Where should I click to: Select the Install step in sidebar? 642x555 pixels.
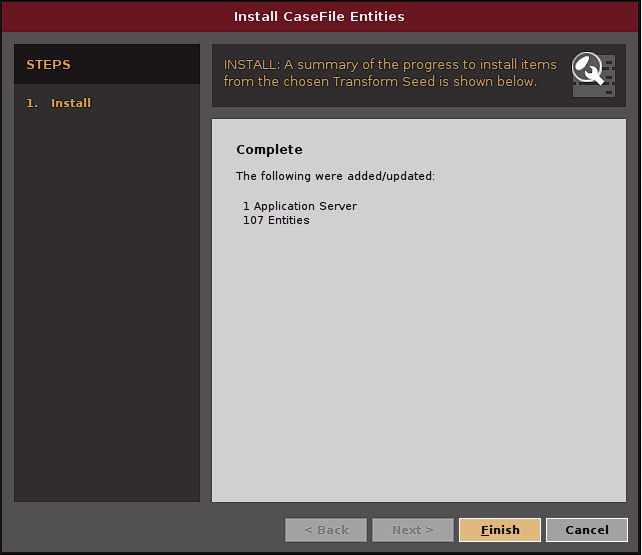pyautogui.click(x=71, y=103)
